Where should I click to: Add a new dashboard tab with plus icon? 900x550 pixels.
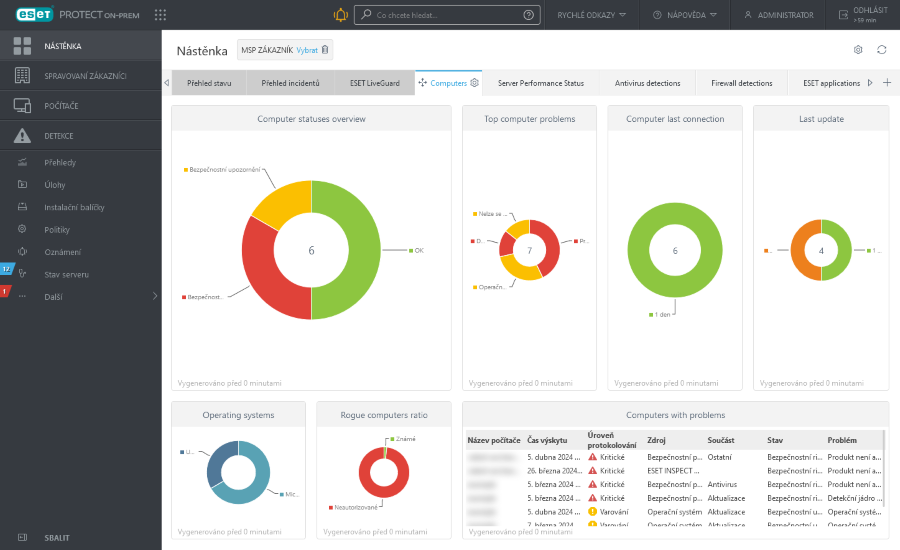tap(886, 83)
